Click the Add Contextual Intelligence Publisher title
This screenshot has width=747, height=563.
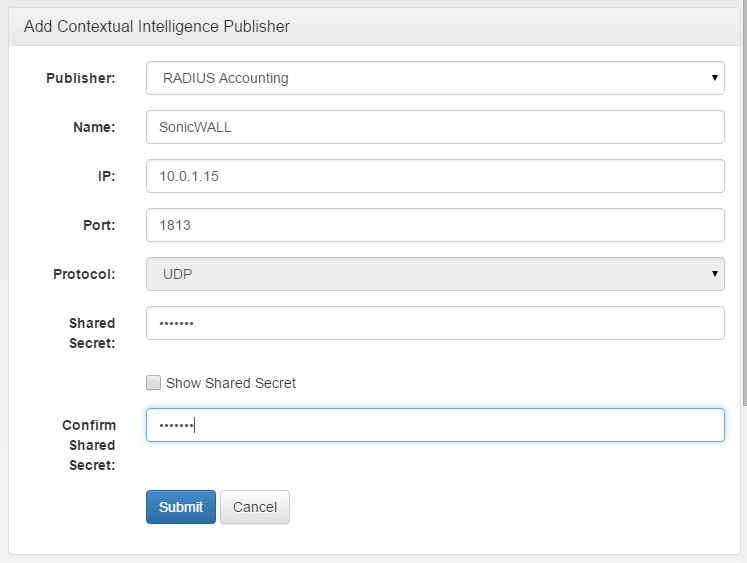[x=157, y=26]
